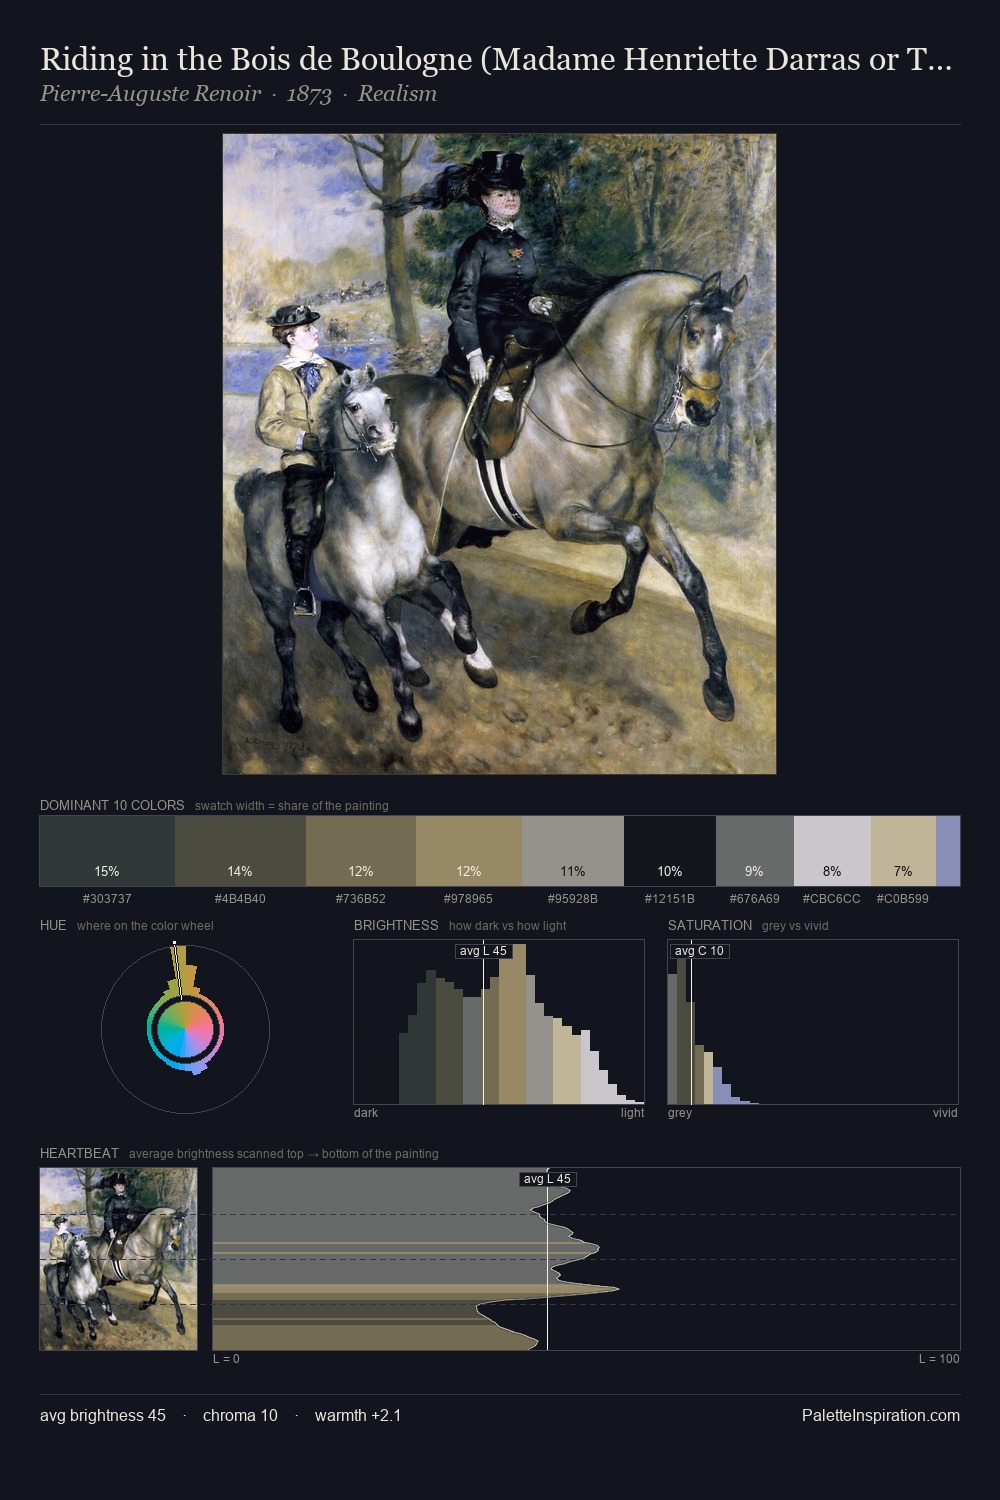
Task: Click the near-black 10% swatch
Action: [670, 851]
